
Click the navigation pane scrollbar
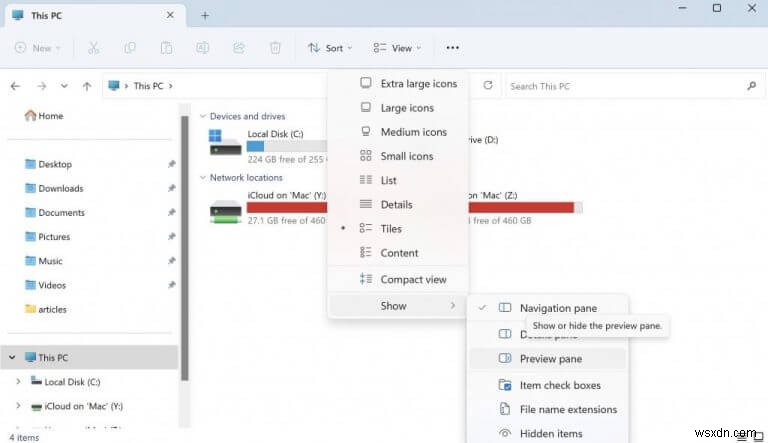tap(185, 248)
